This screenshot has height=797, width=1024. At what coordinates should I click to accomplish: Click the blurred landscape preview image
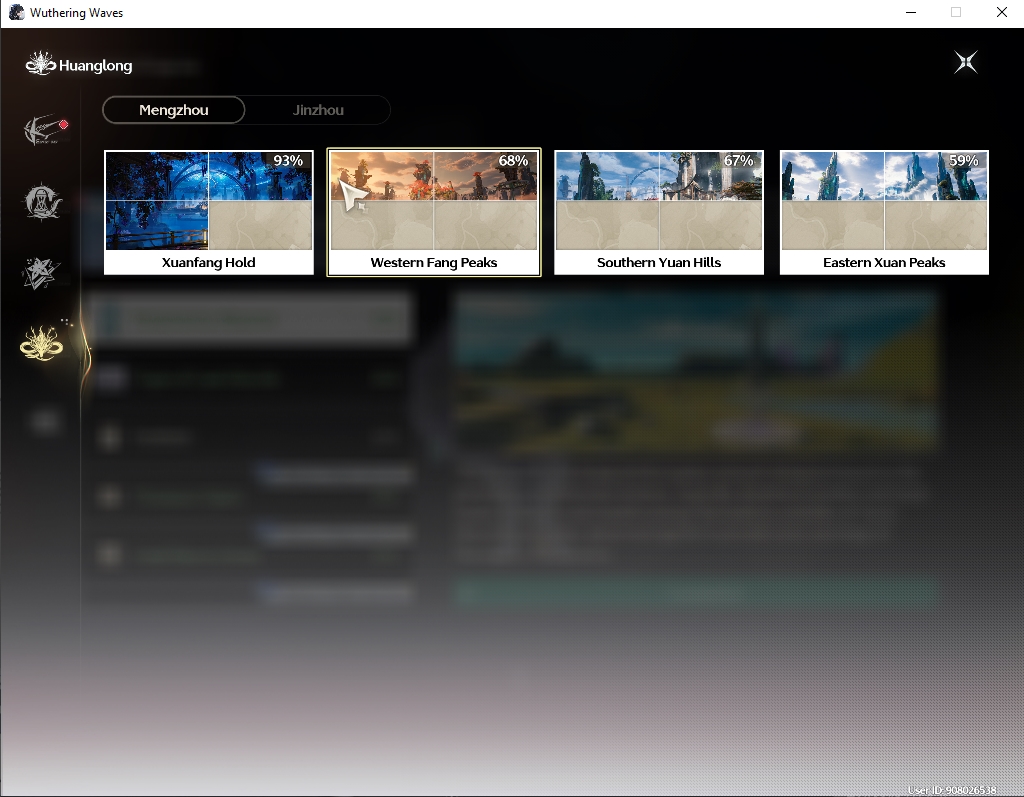tap(697, 371)
